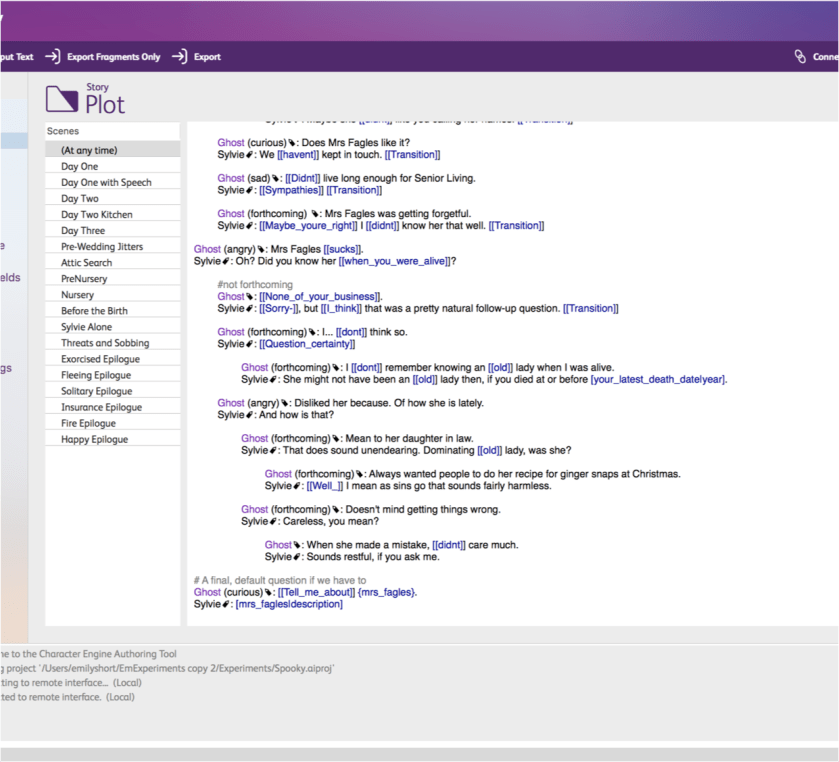Click the Connect button top right
839x762 pixels.
[x=820, y=57]
